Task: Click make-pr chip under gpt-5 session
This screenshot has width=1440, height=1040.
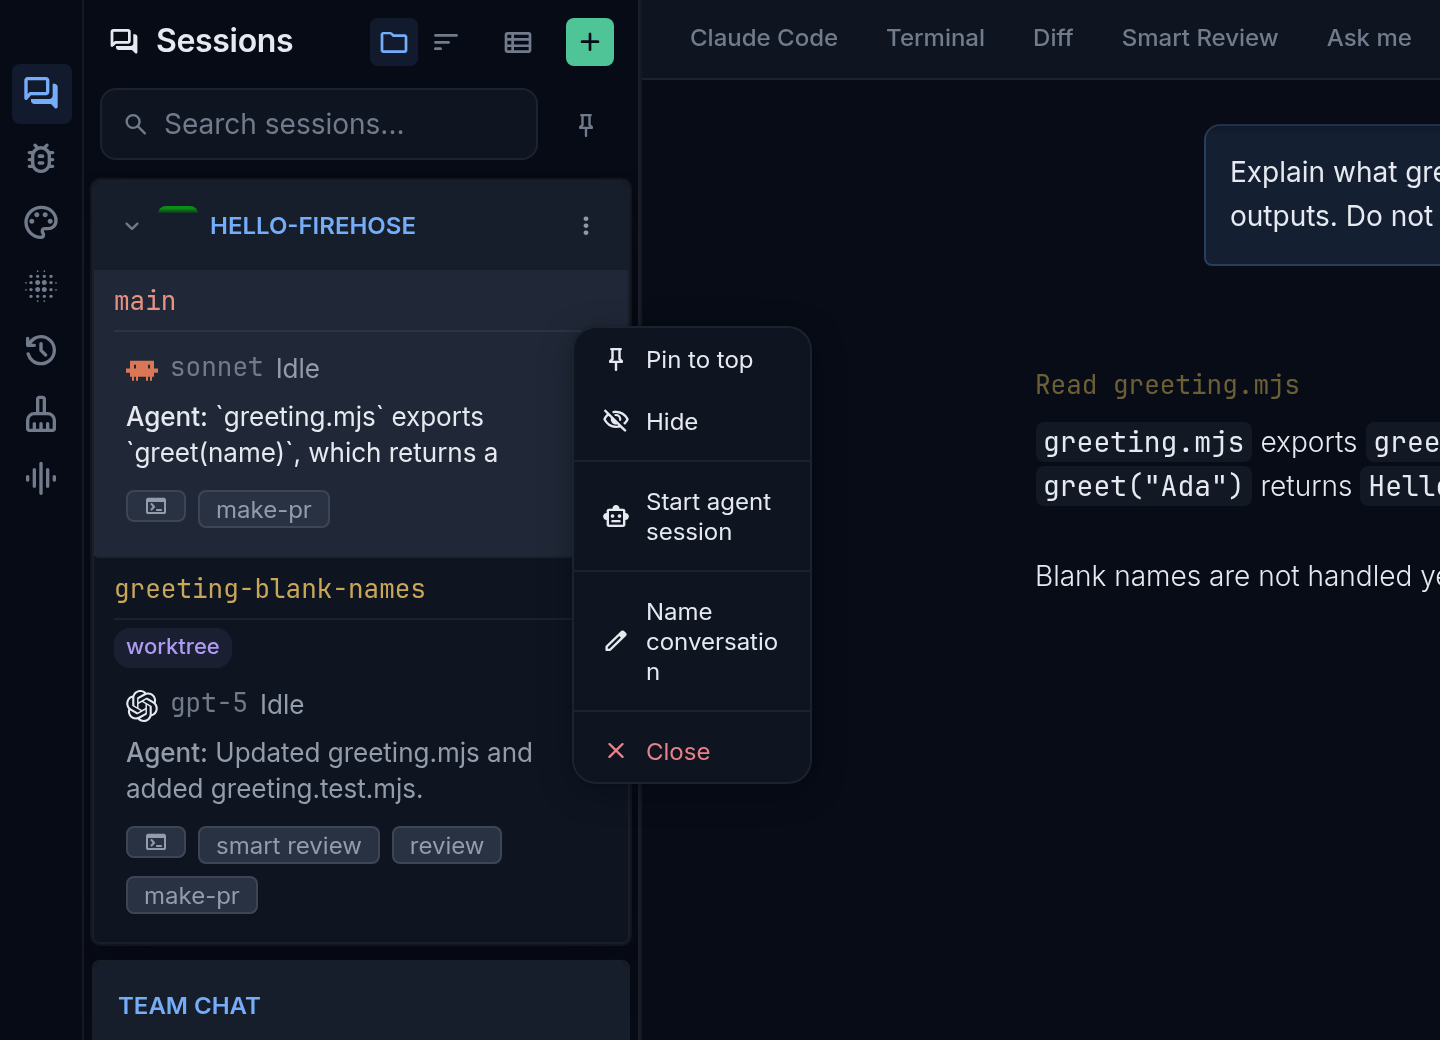Action: [192, 895]
